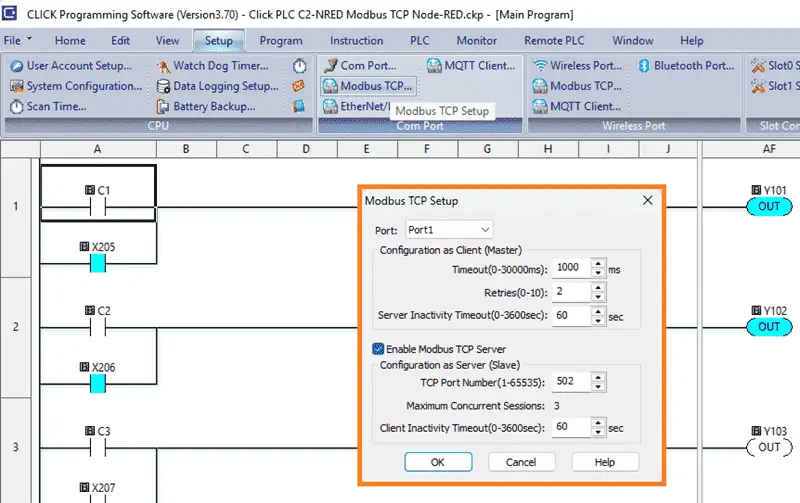This screenshot has width=800, height=503.
Task: Confirm the dialog with OK
Action: (x=438, y=462)
